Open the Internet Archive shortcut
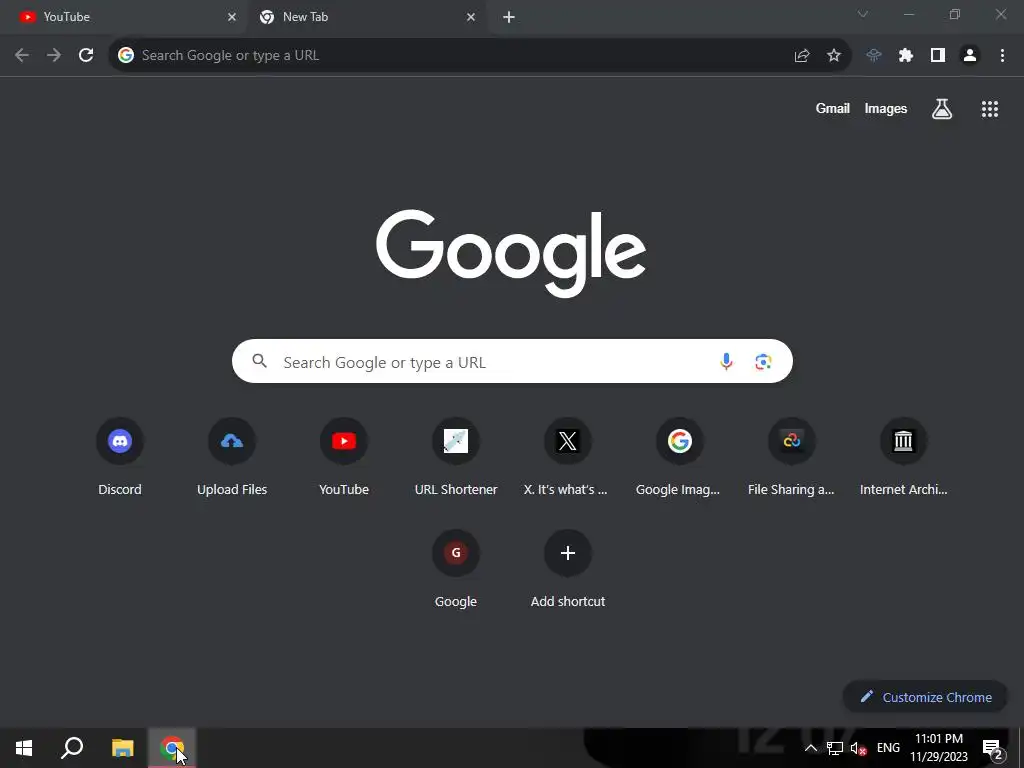Viewport: 1024px width, 768px height. click(903, 458)
